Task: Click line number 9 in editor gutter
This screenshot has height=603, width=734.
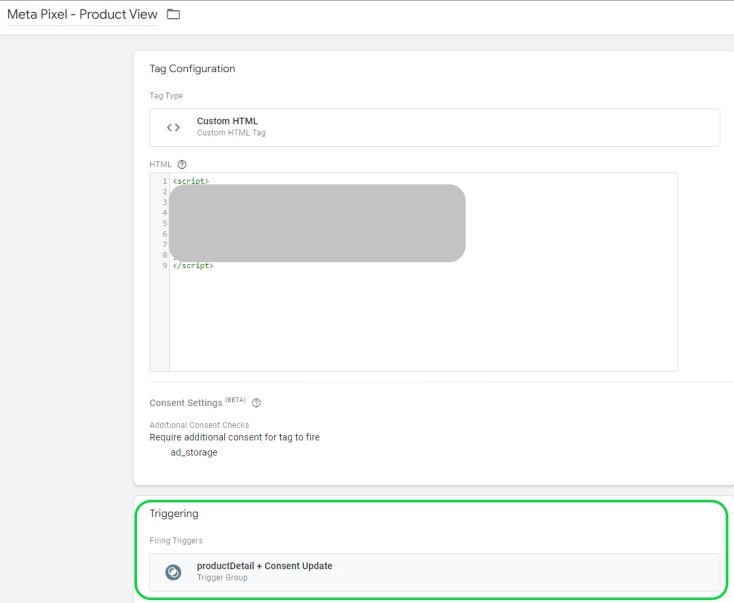Action: (x=163, y=266)
